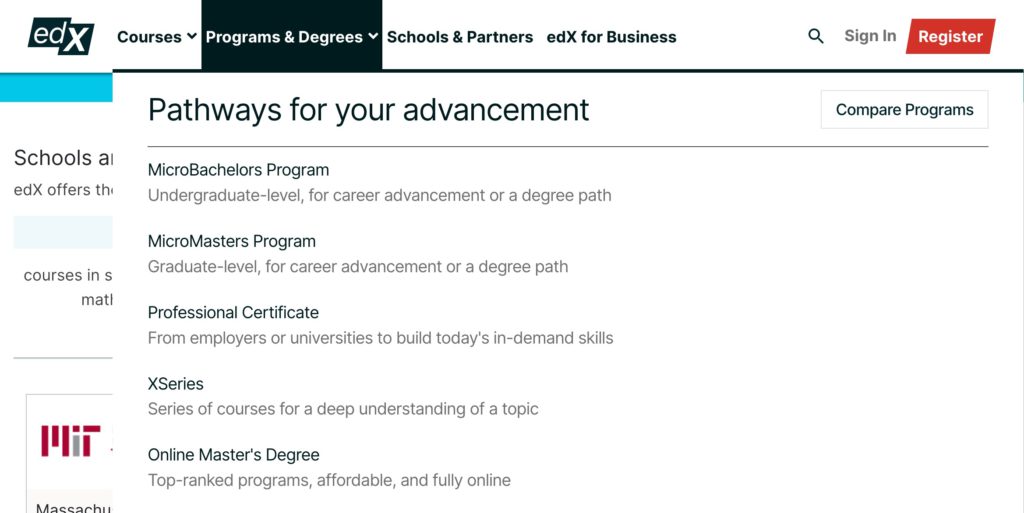Click the Compare Programs button

click(904, 110)
